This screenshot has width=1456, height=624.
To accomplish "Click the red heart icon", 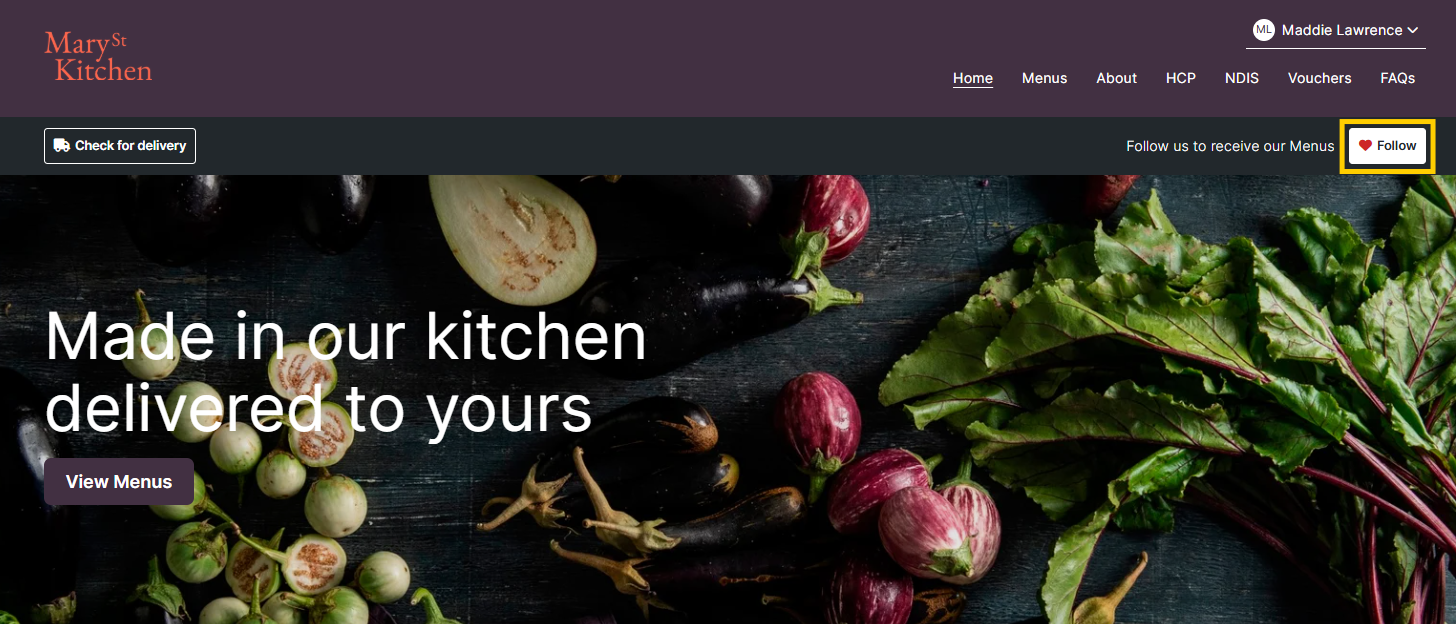I will tap(1365, 146).
